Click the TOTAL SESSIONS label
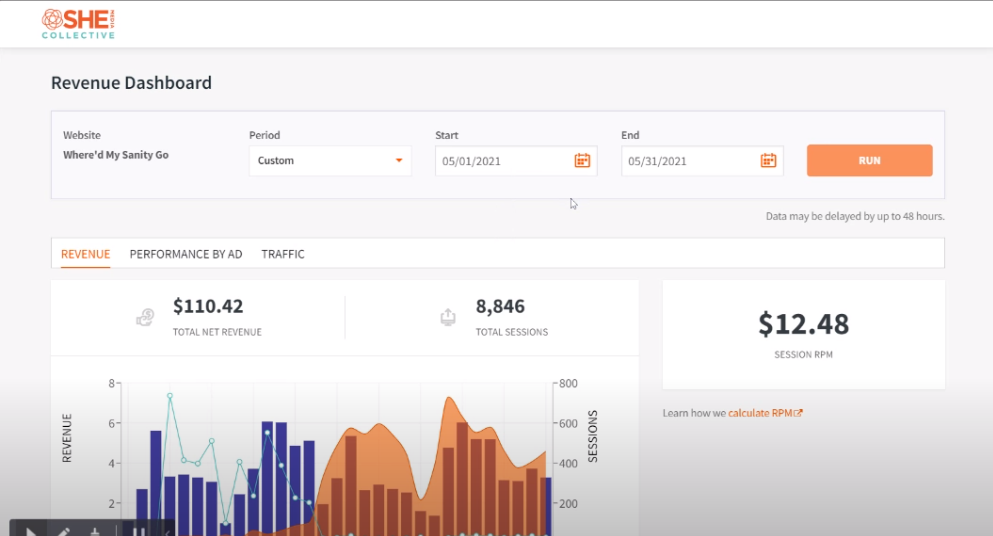This screenshot has width=993, height=536. tap(512, 332)
